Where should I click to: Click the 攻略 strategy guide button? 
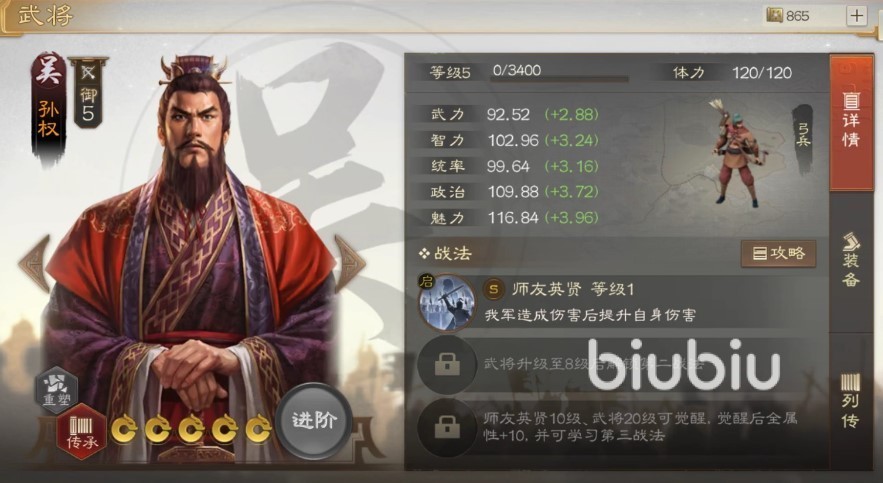tap(778, 253)
